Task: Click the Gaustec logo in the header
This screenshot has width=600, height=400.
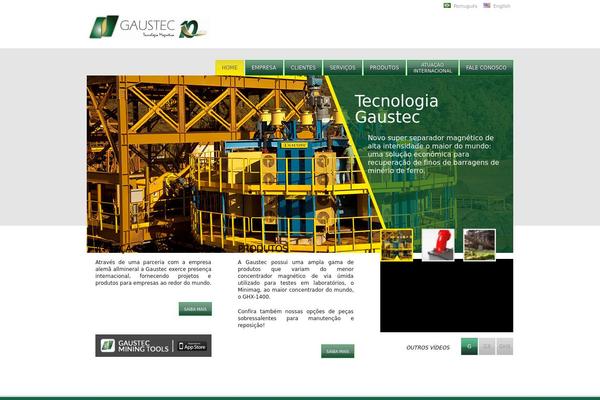Action: 132,27
